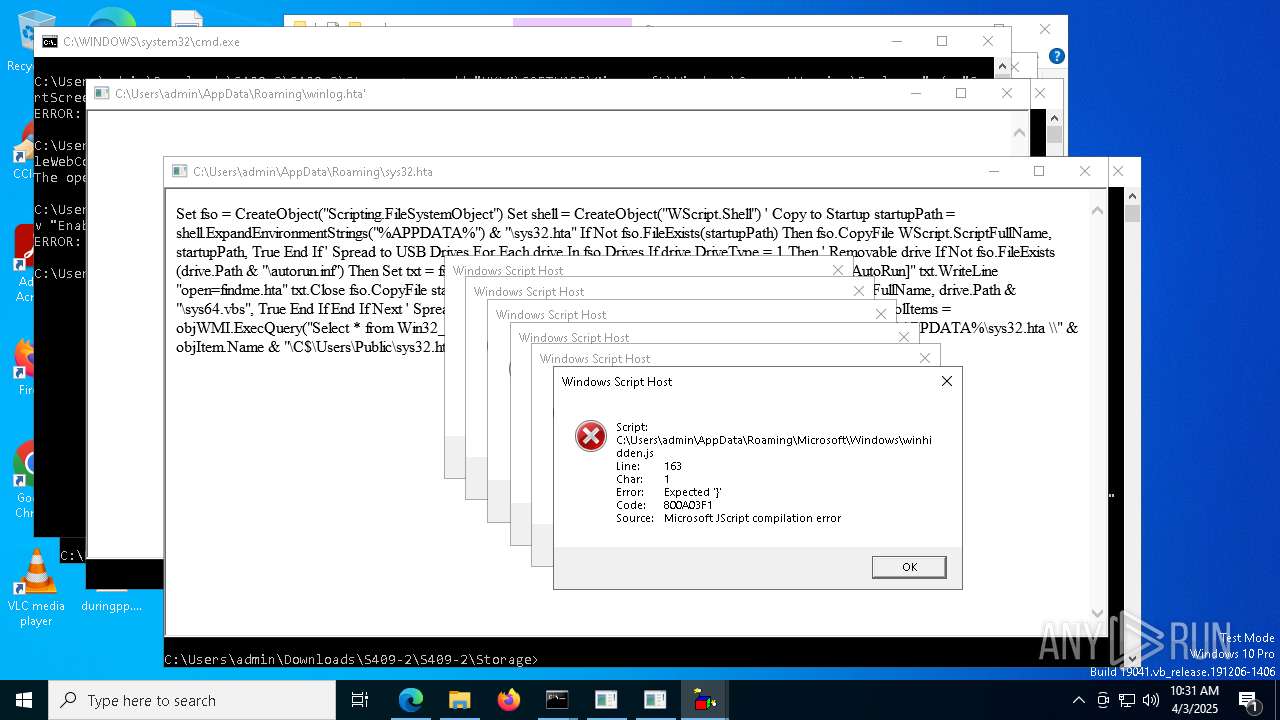Switch to the Windows Script Host taskbar button

tap(704, 700)
